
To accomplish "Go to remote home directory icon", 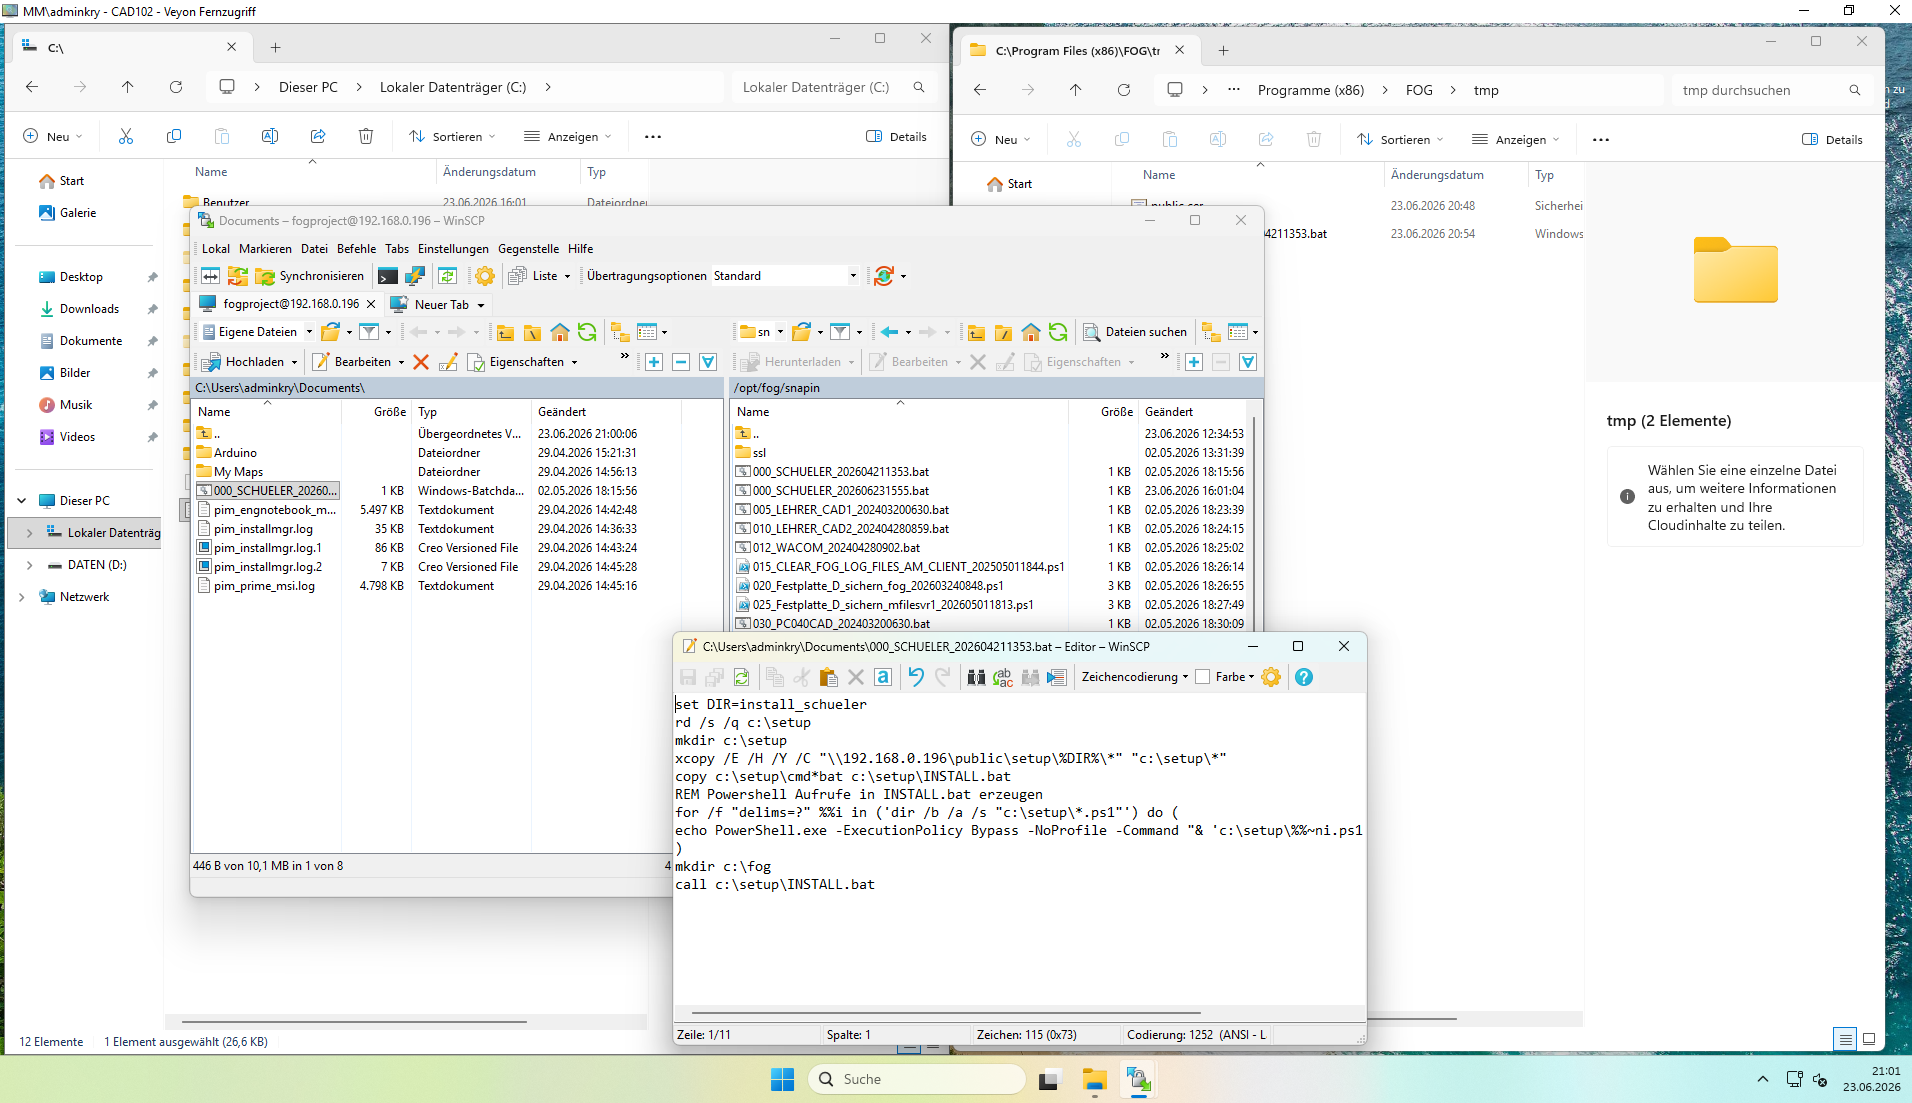I will (1031, 332).
